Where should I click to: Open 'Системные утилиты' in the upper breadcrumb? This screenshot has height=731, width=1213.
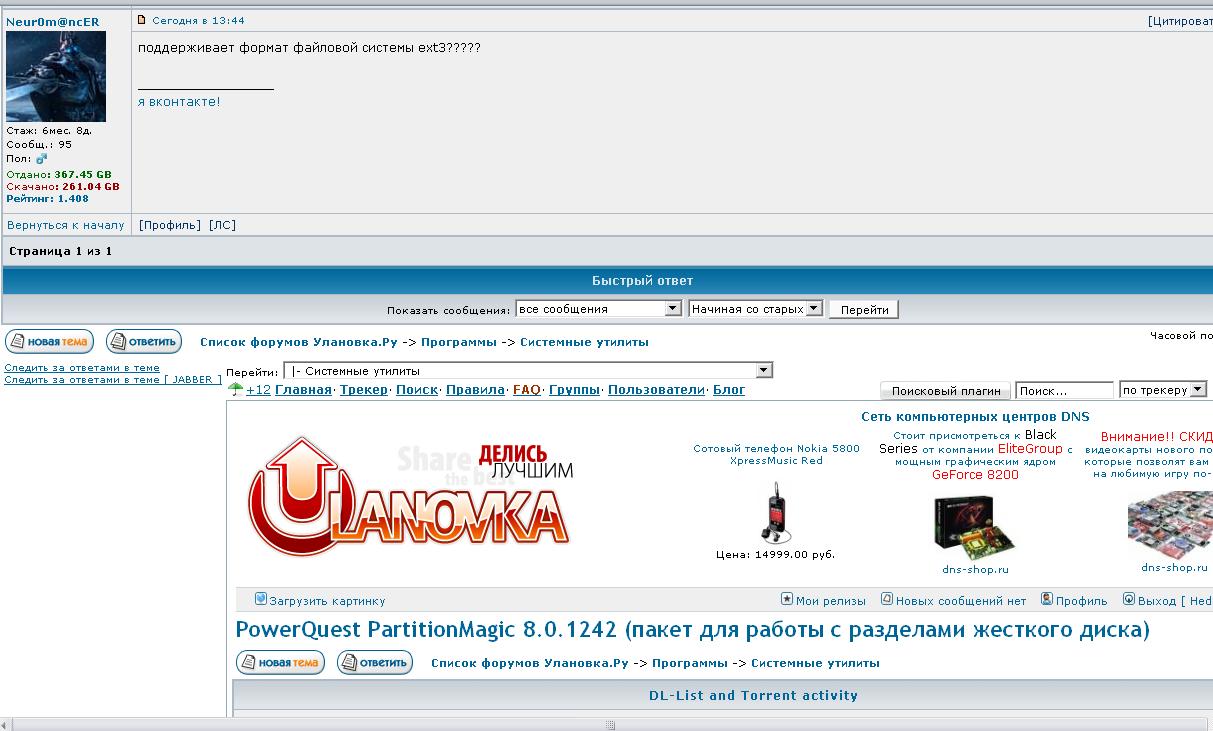(x=584, y=342)
